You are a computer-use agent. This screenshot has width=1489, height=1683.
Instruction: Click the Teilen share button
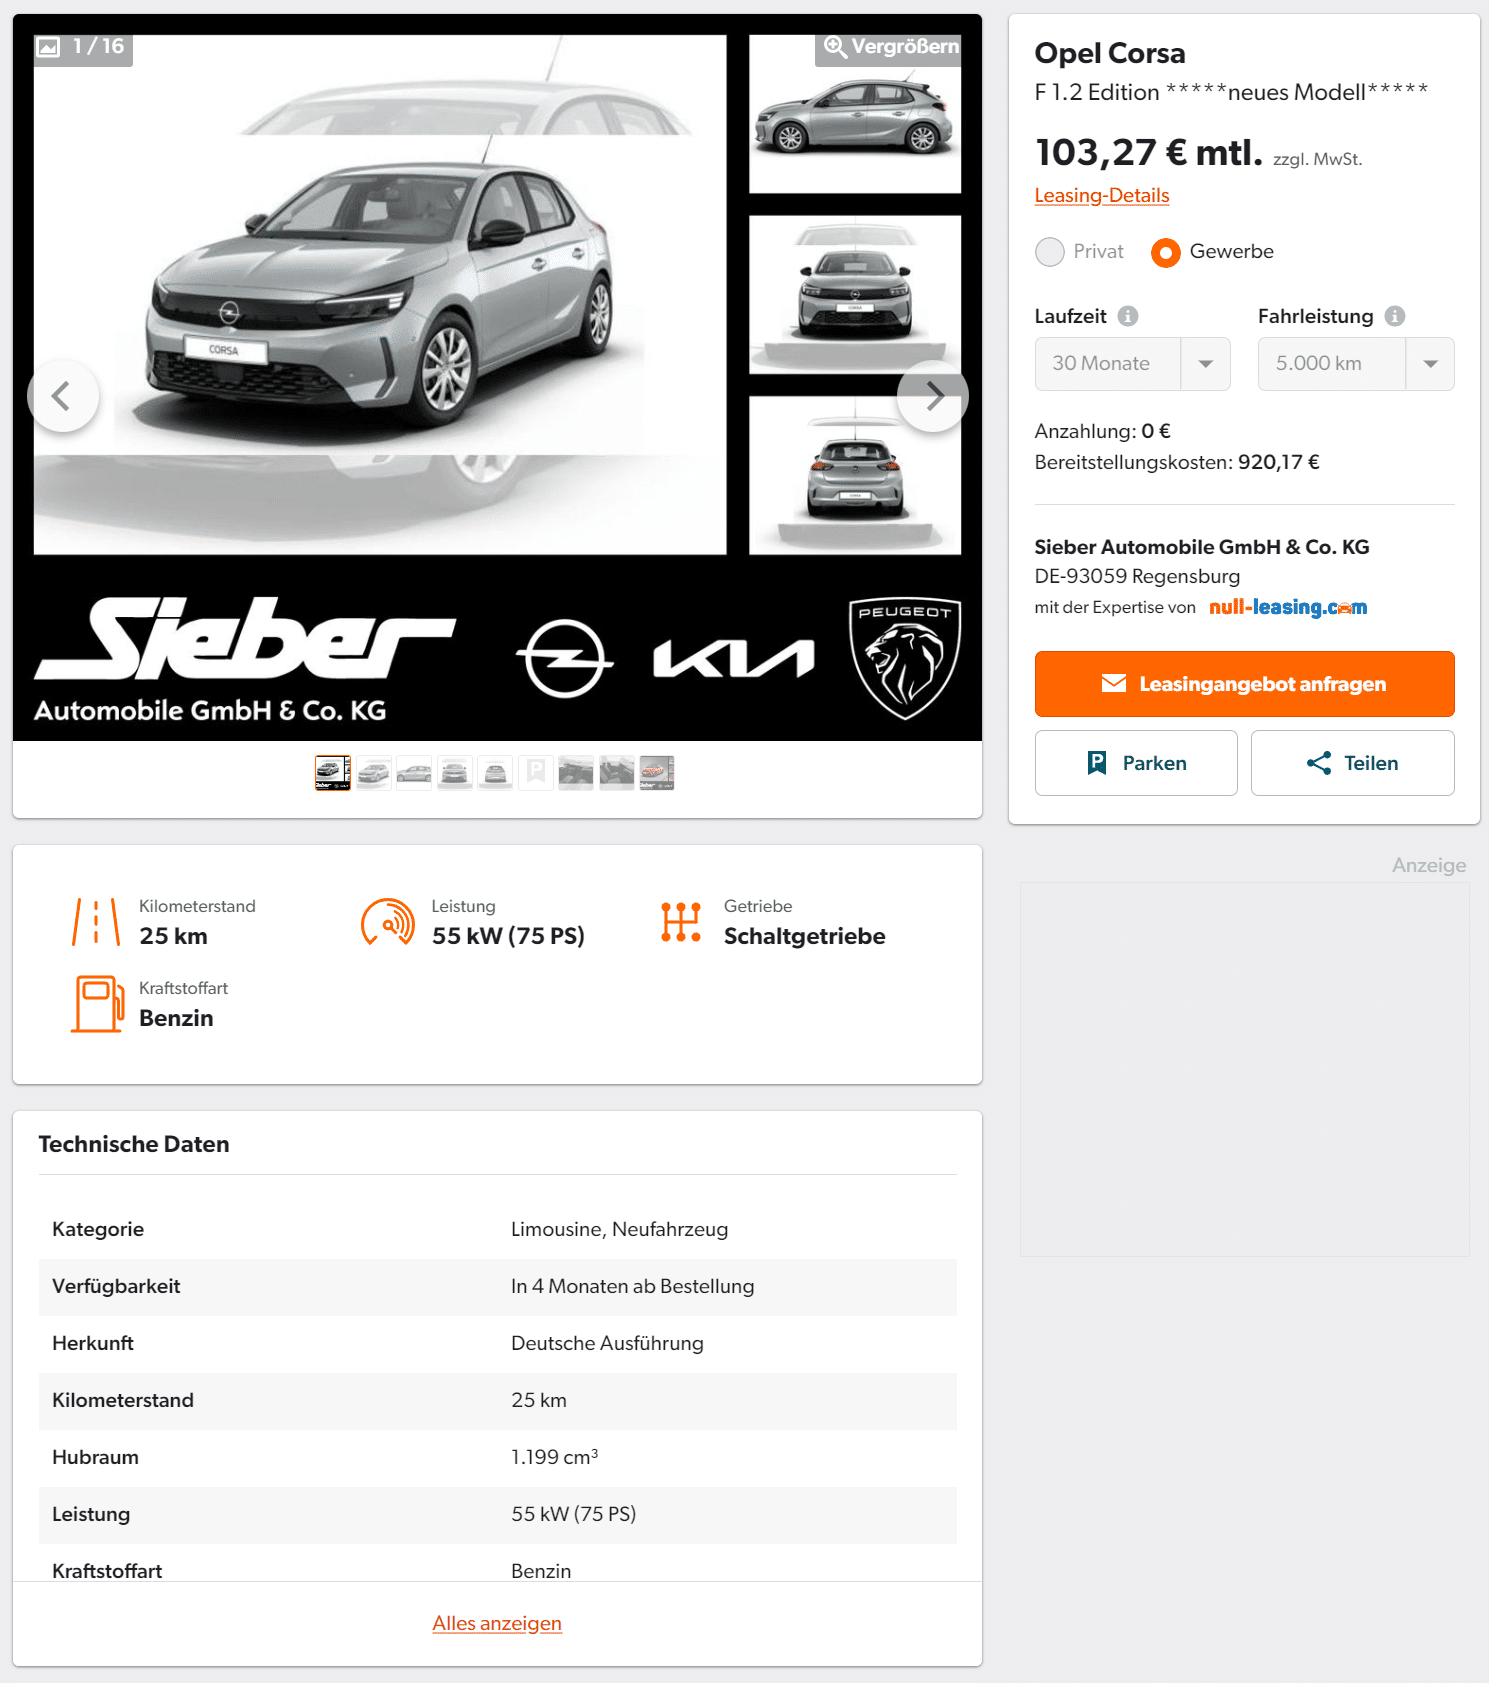(1352, 763)
